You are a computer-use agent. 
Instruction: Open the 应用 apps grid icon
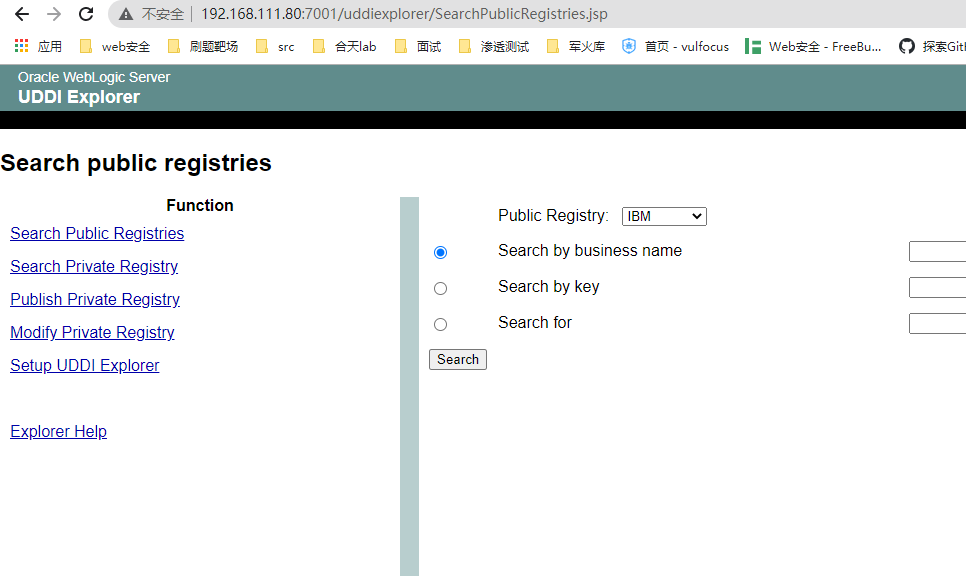pos(22,46)
